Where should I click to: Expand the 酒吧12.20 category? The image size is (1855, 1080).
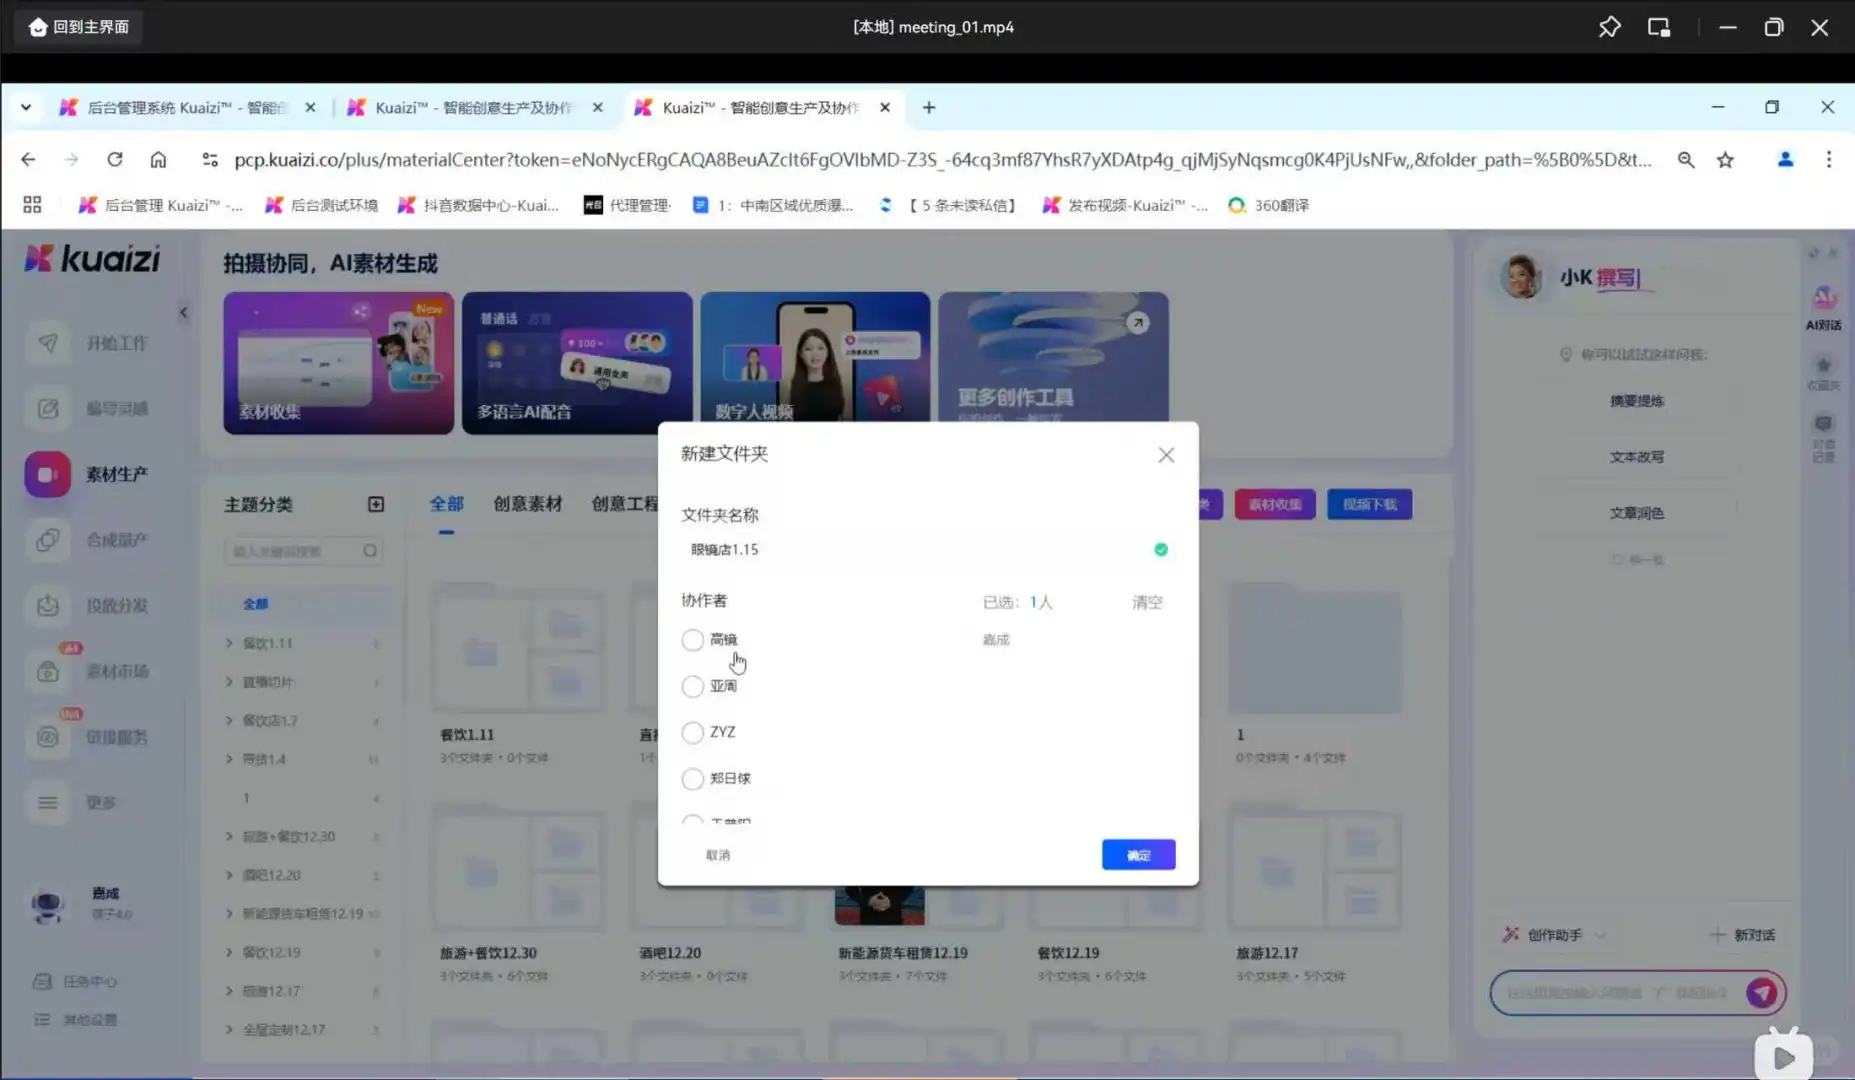point(229,875)
